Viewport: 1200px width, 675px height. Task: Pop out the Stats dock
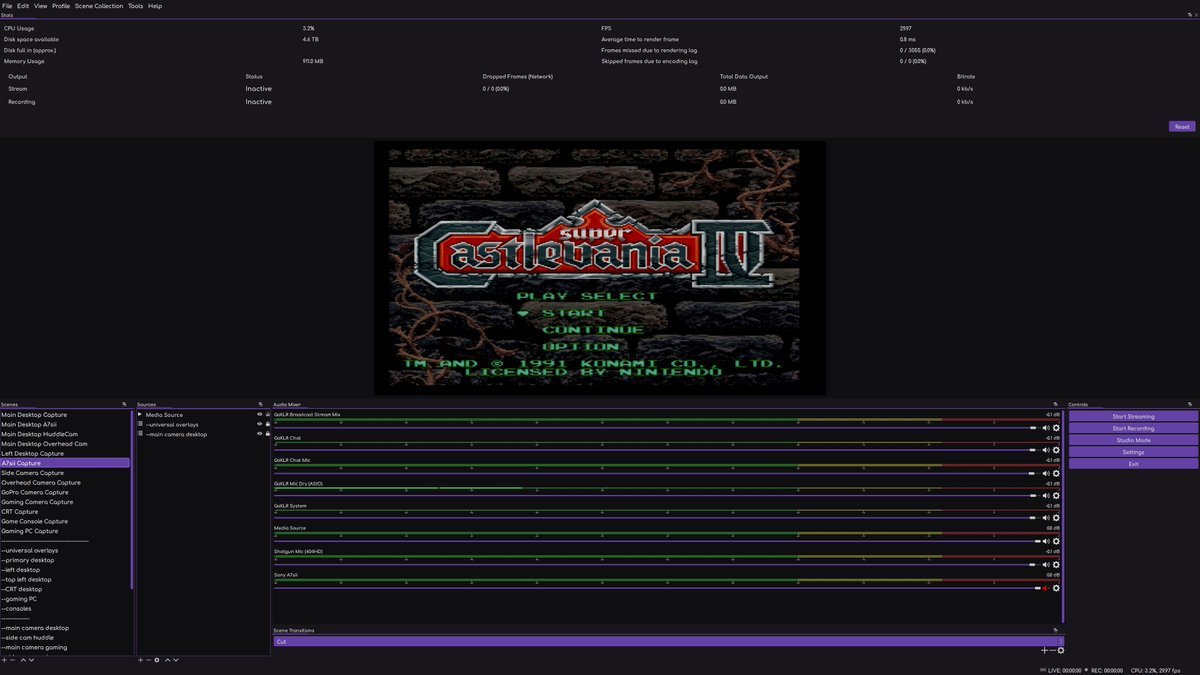1192,15
